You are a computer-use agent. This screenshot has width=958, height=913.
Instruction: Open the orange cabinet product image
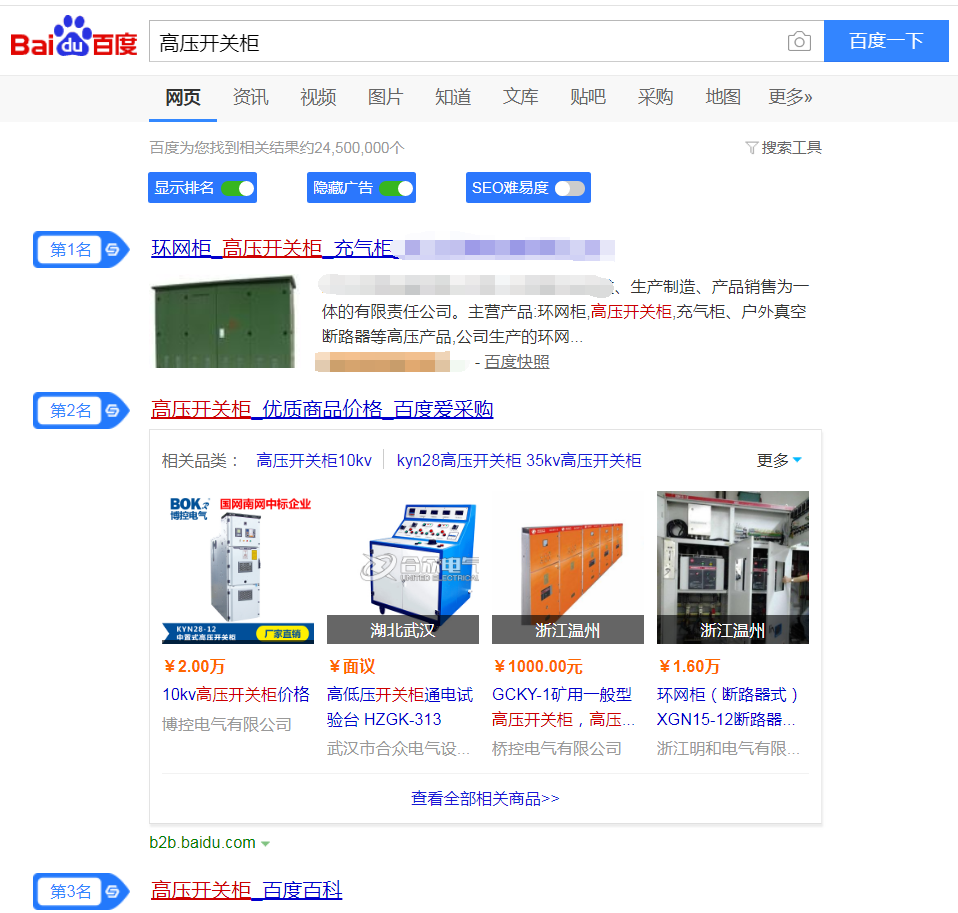click(568, 568)
